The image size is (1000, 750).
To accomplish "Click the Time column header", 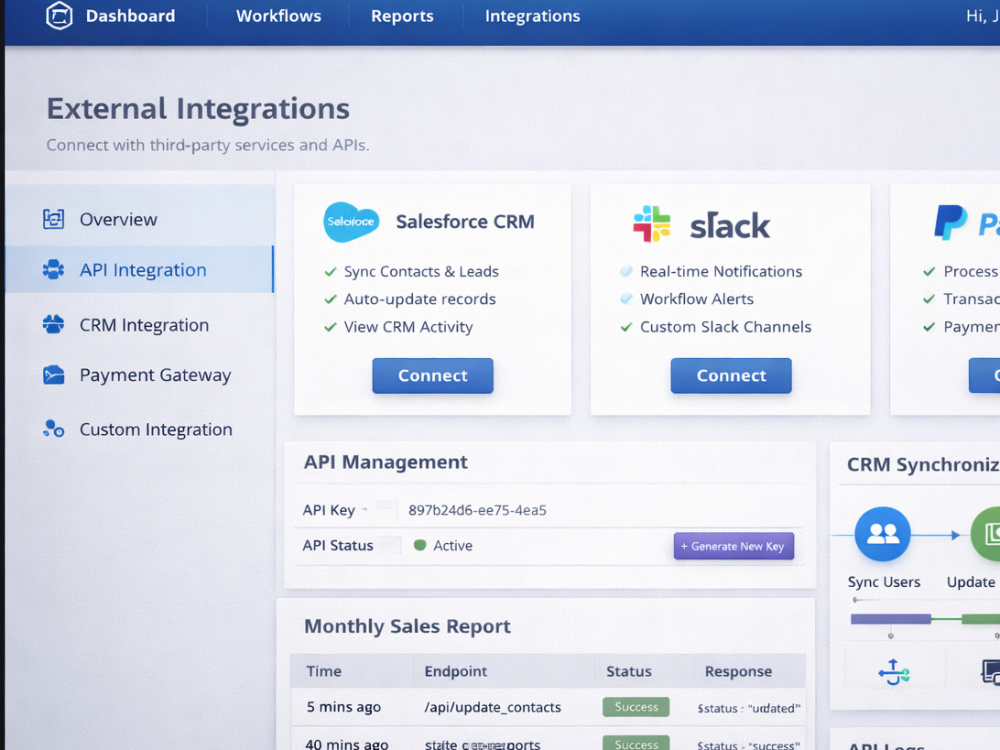I will 323,671.
